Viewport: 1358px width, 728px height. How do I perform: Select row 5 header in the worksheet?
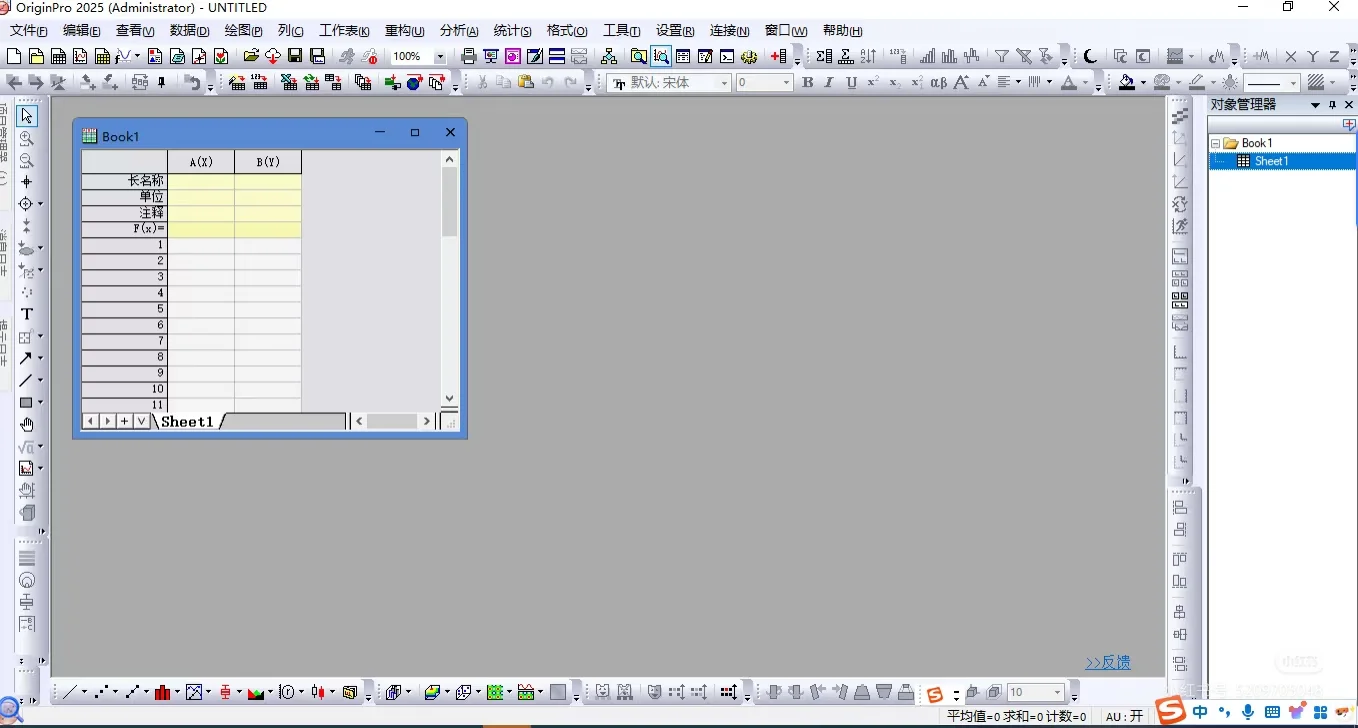[125, 309]
